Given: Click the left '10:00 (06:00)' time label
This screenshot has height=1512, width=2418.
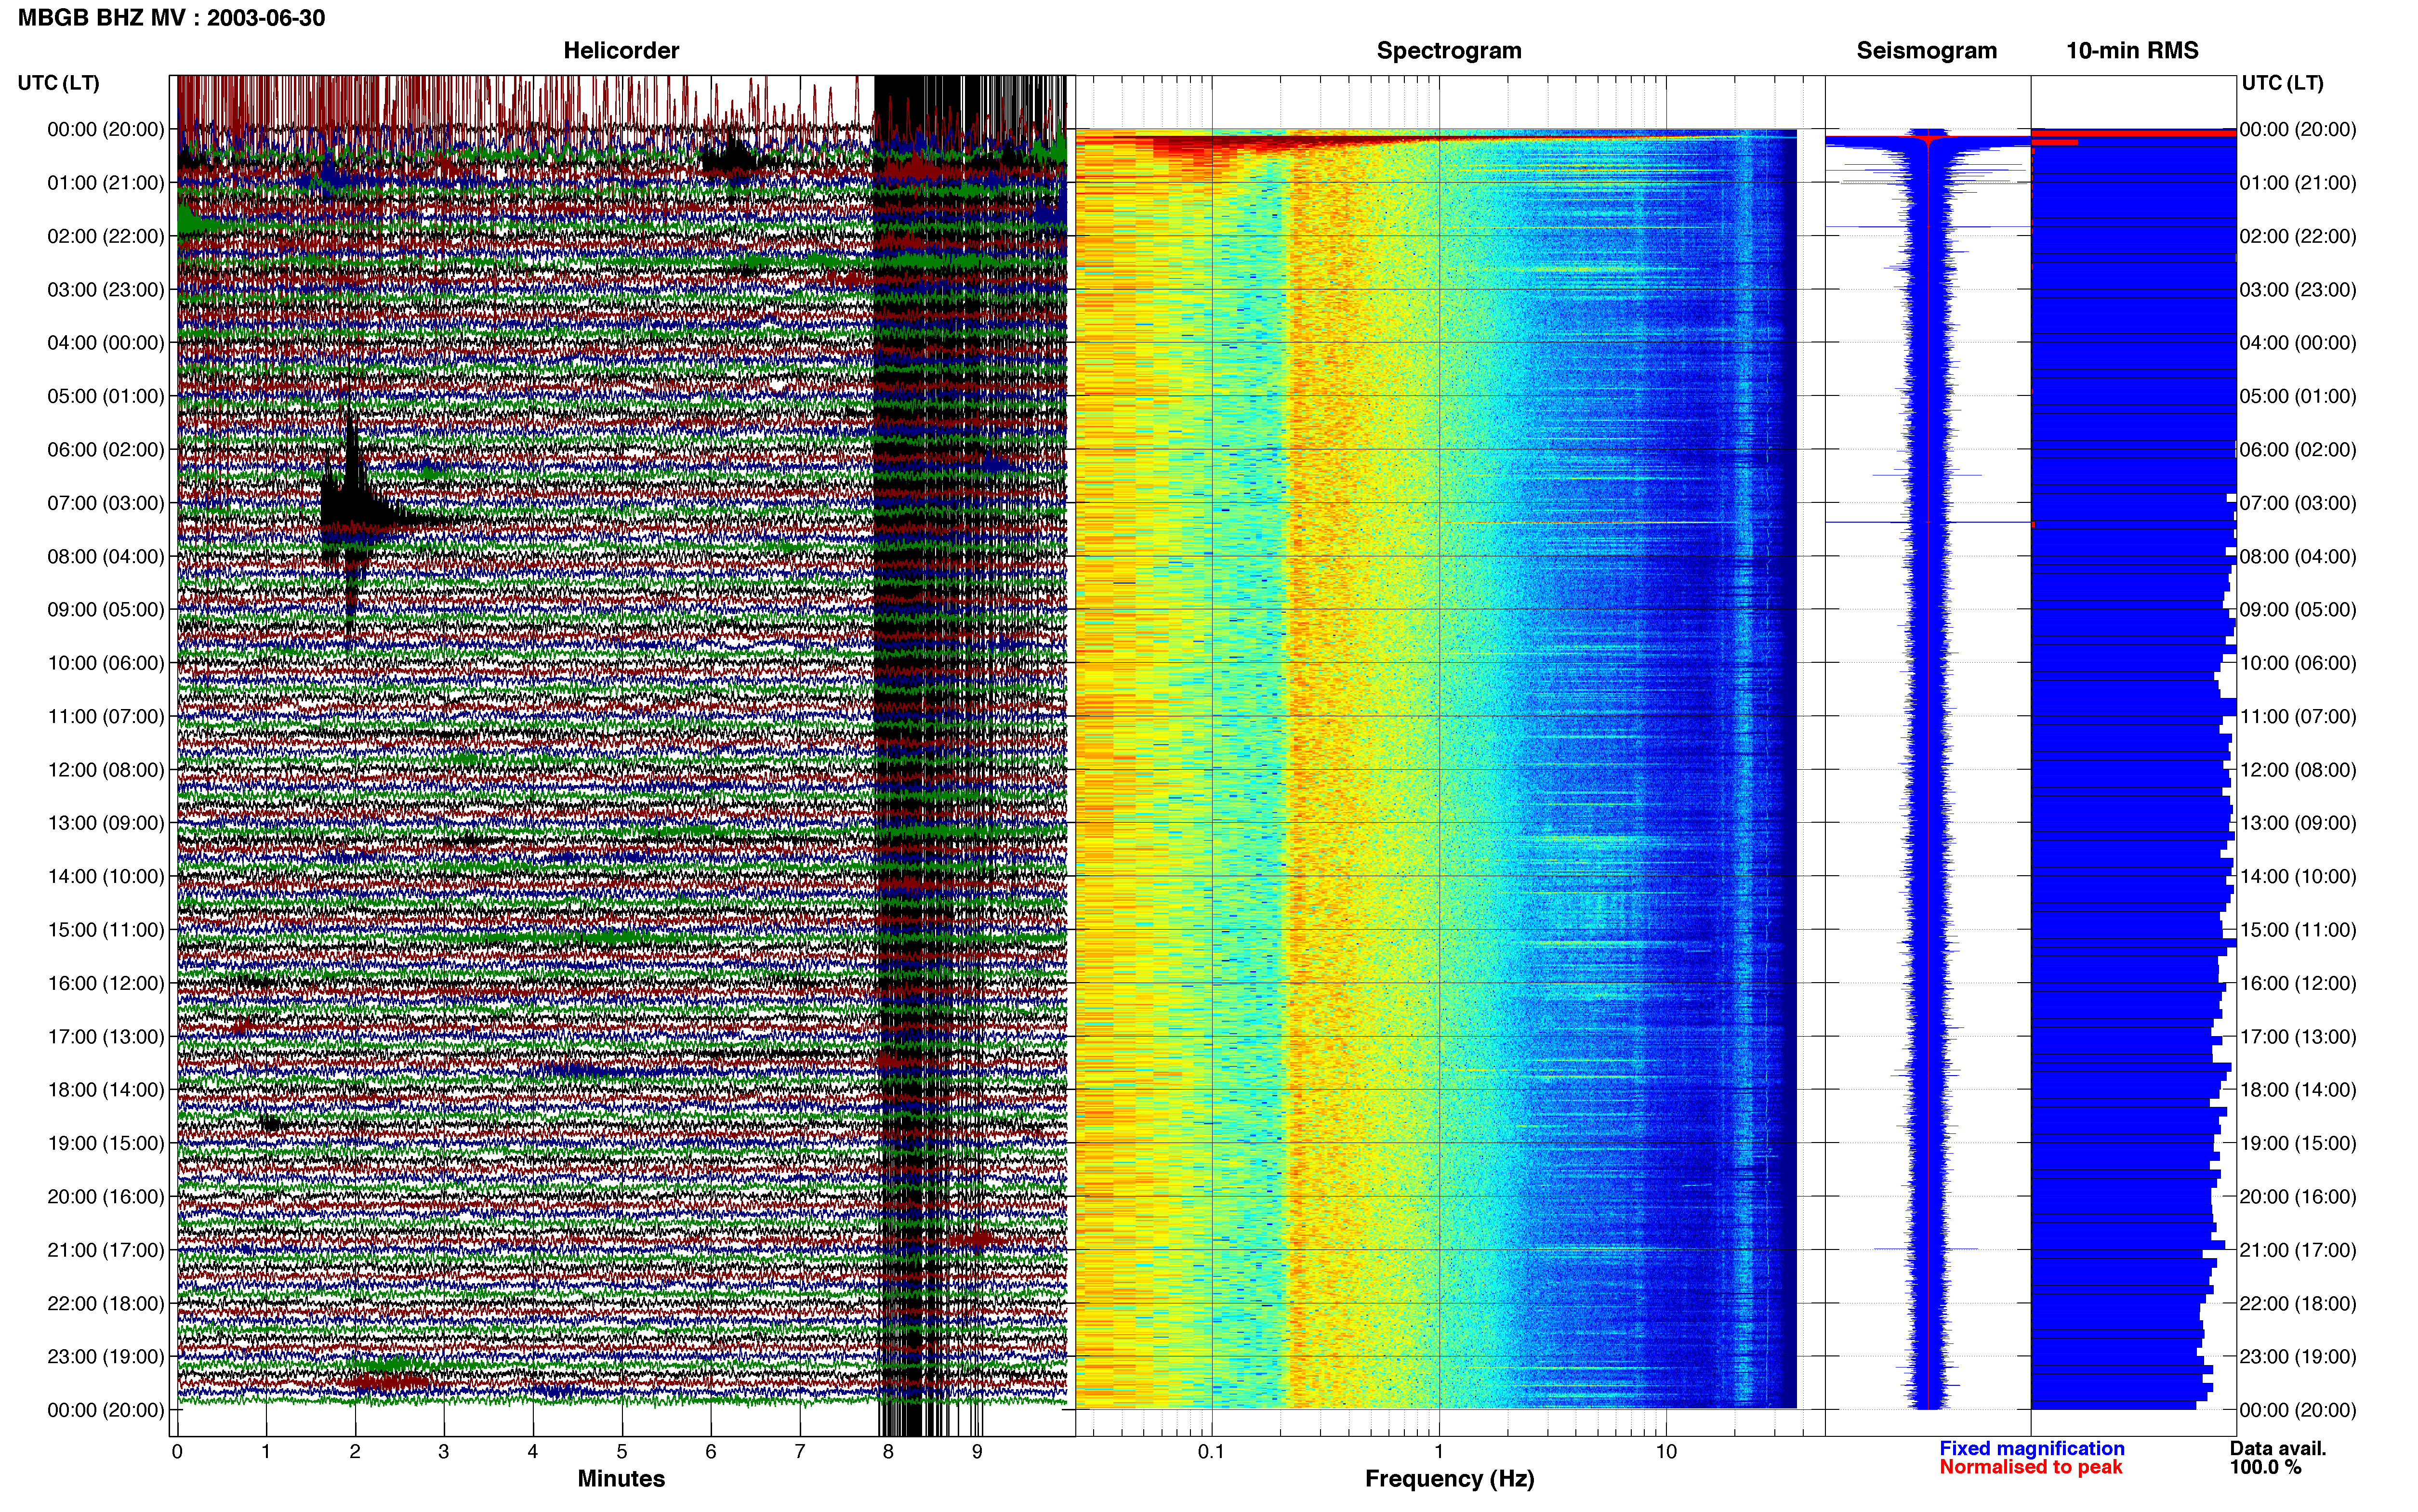Looking at the screenshot, I should [106, 663].
